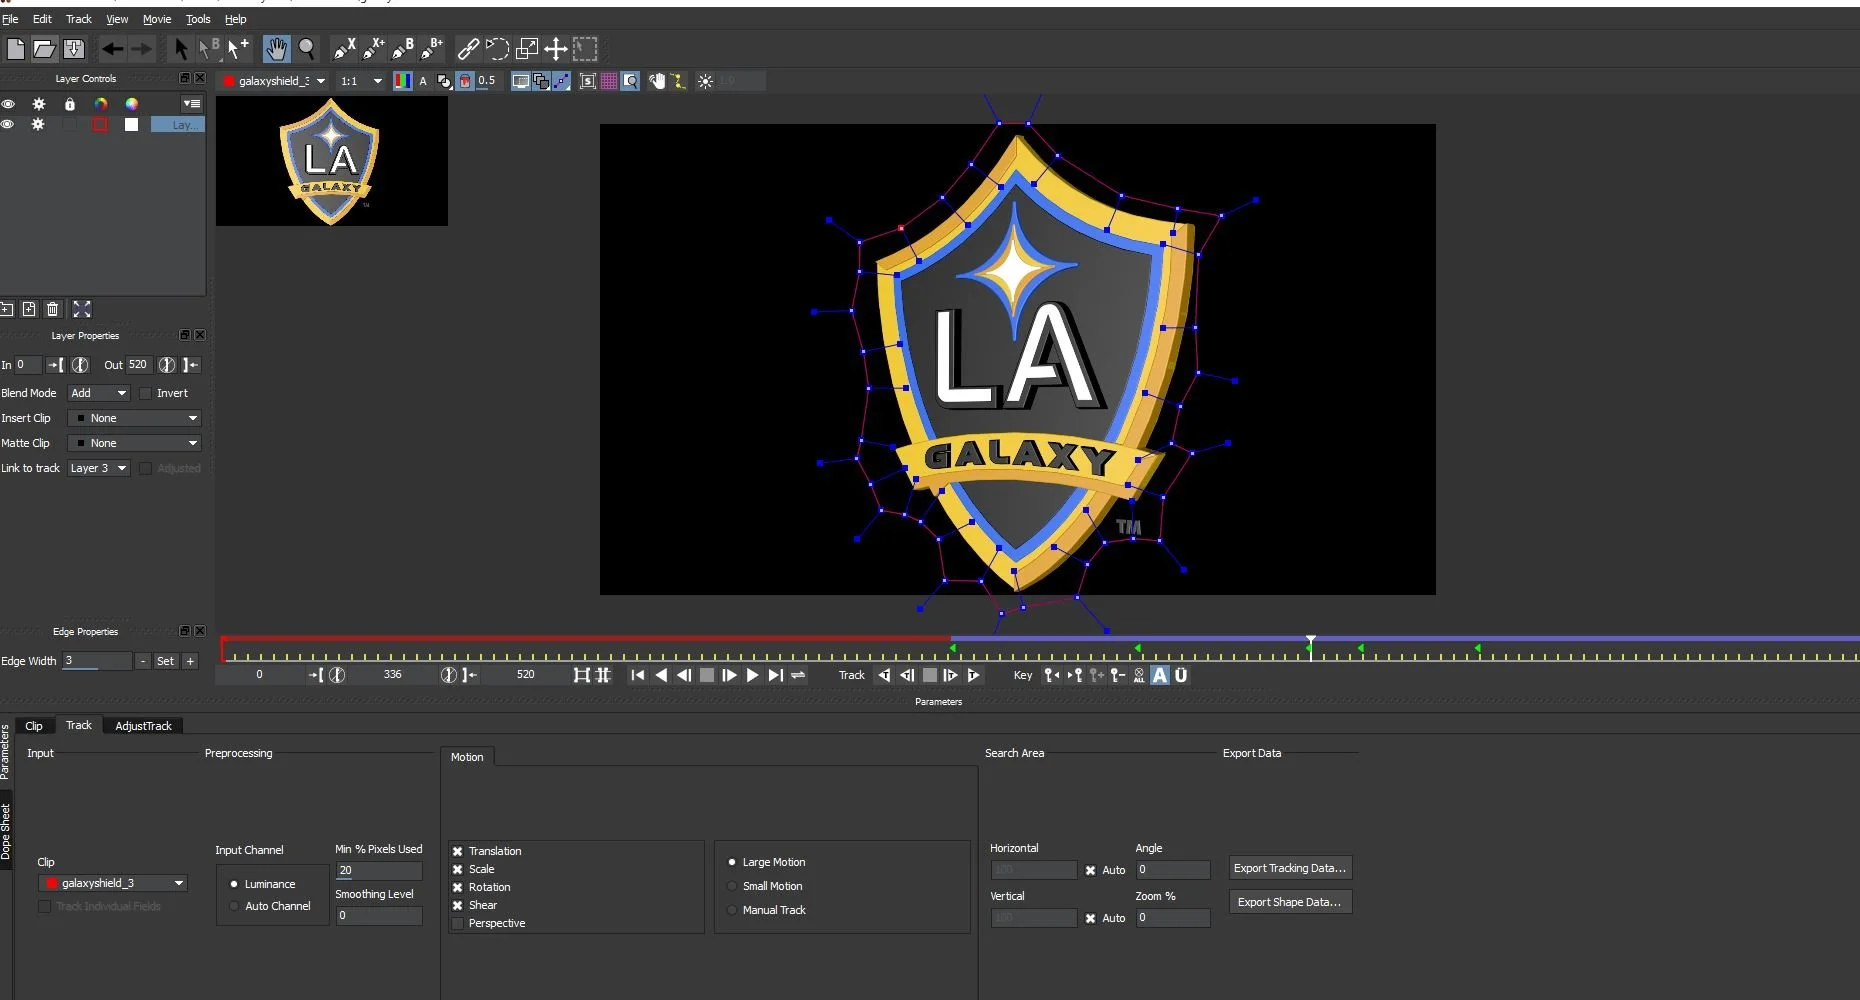Image resolution: width=1860 pixels, height=1000 pixels.
Task: Choose the Create X-Spline layer tool
Action: pos(344,48)
